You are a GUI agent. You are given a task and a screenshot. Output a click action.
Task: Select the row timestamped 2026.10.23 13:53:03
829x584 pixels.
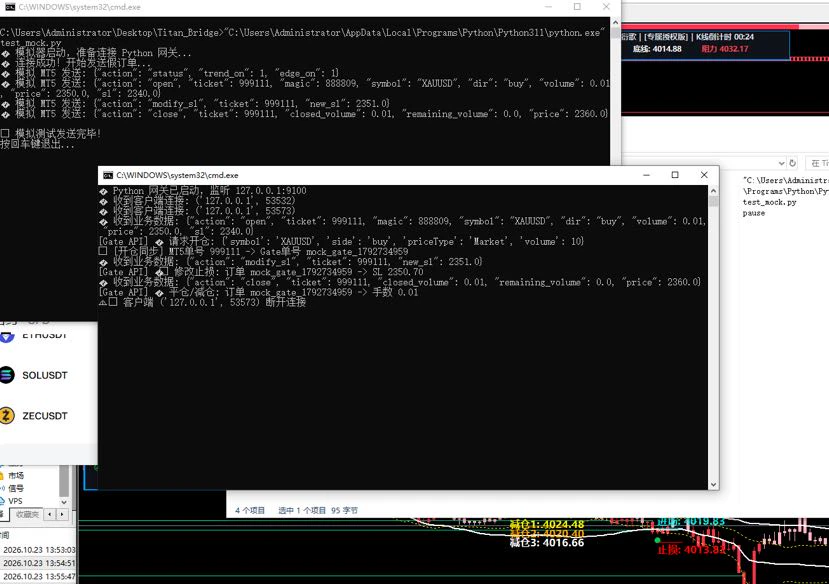[x=38, y=550]
